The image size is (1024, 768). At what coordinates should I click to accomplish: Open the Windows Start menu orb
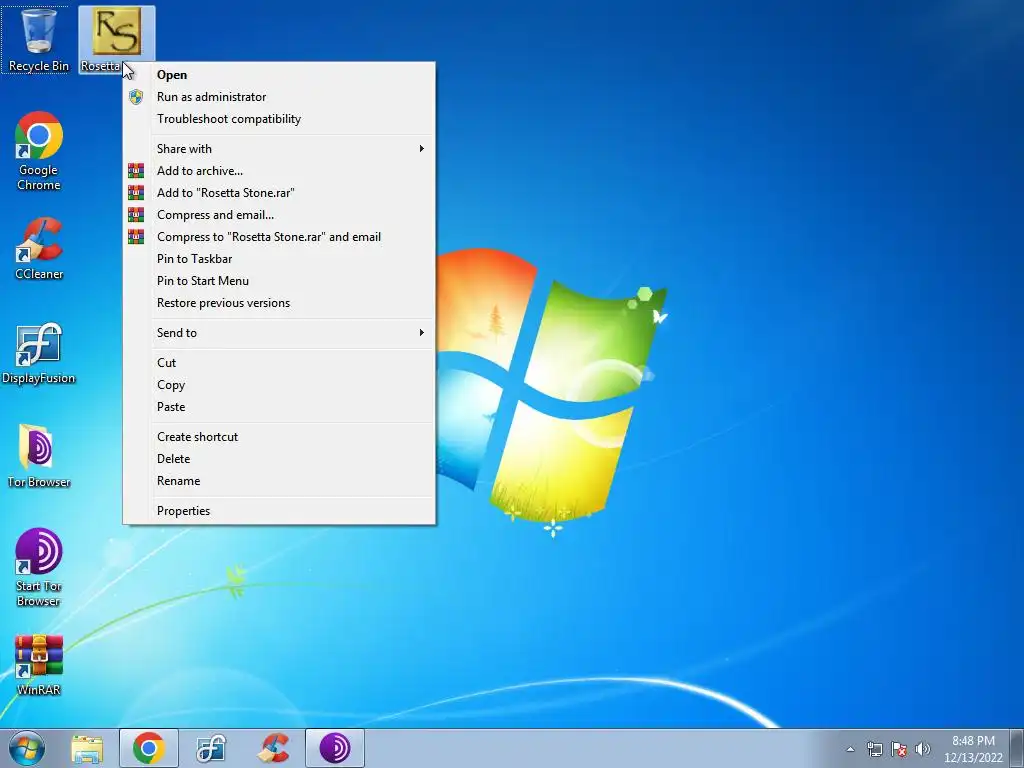(27, 748)
